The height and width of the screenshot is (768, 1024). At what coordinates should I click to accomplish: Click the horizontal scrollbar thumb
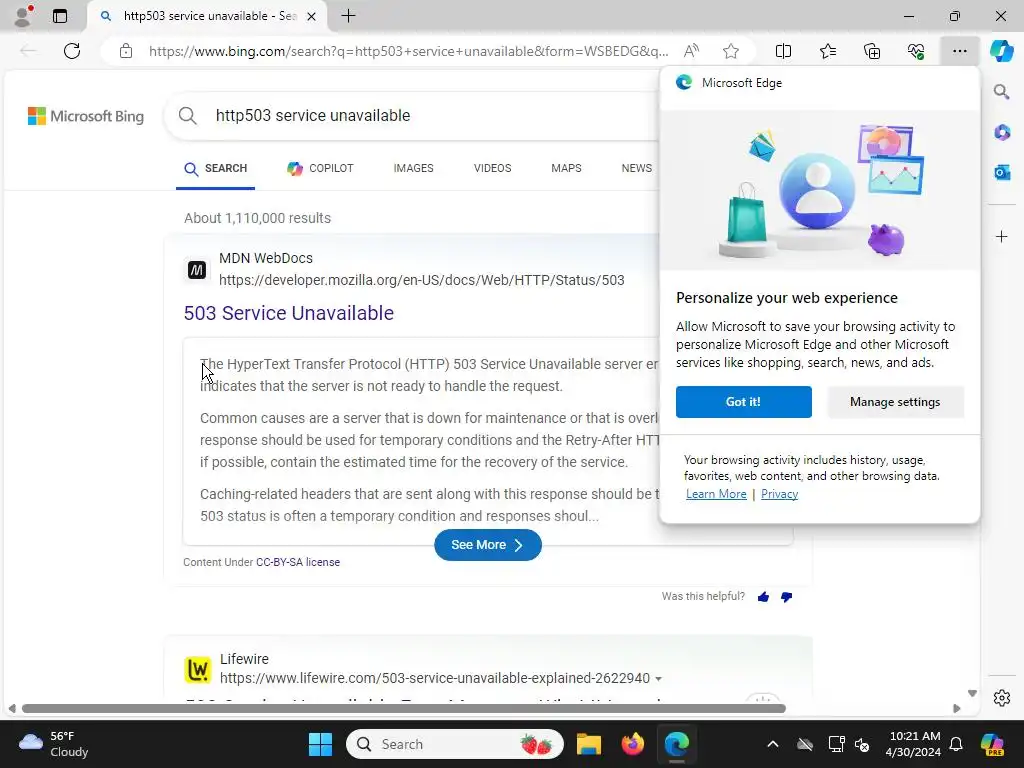coord(404,709)
